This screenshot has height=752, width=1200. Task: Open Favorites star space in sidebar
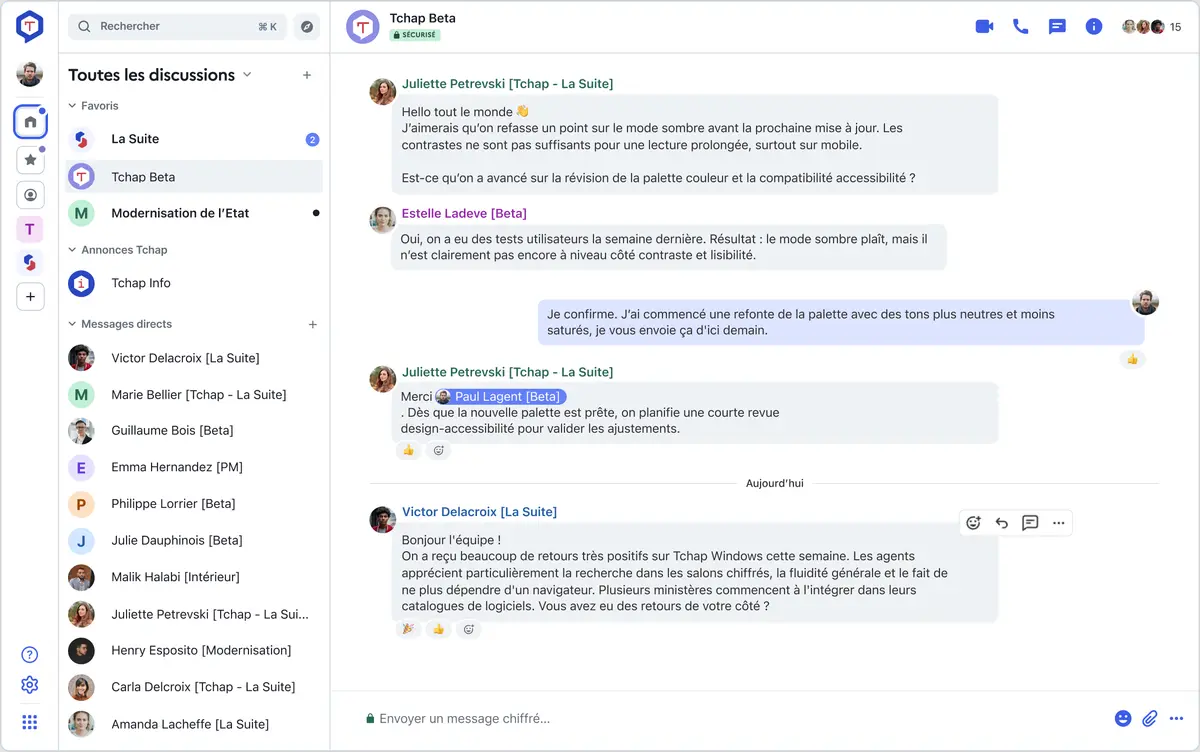(x=30, y=159)
